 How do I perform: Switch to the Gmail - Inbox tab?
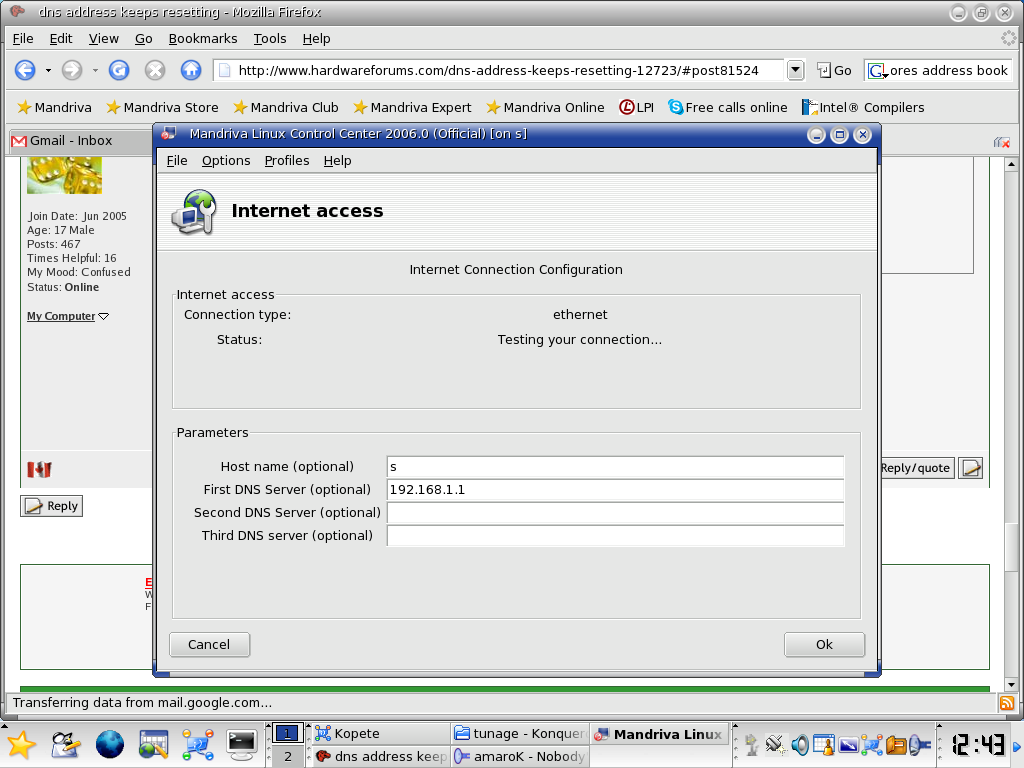tap(80, 141)
